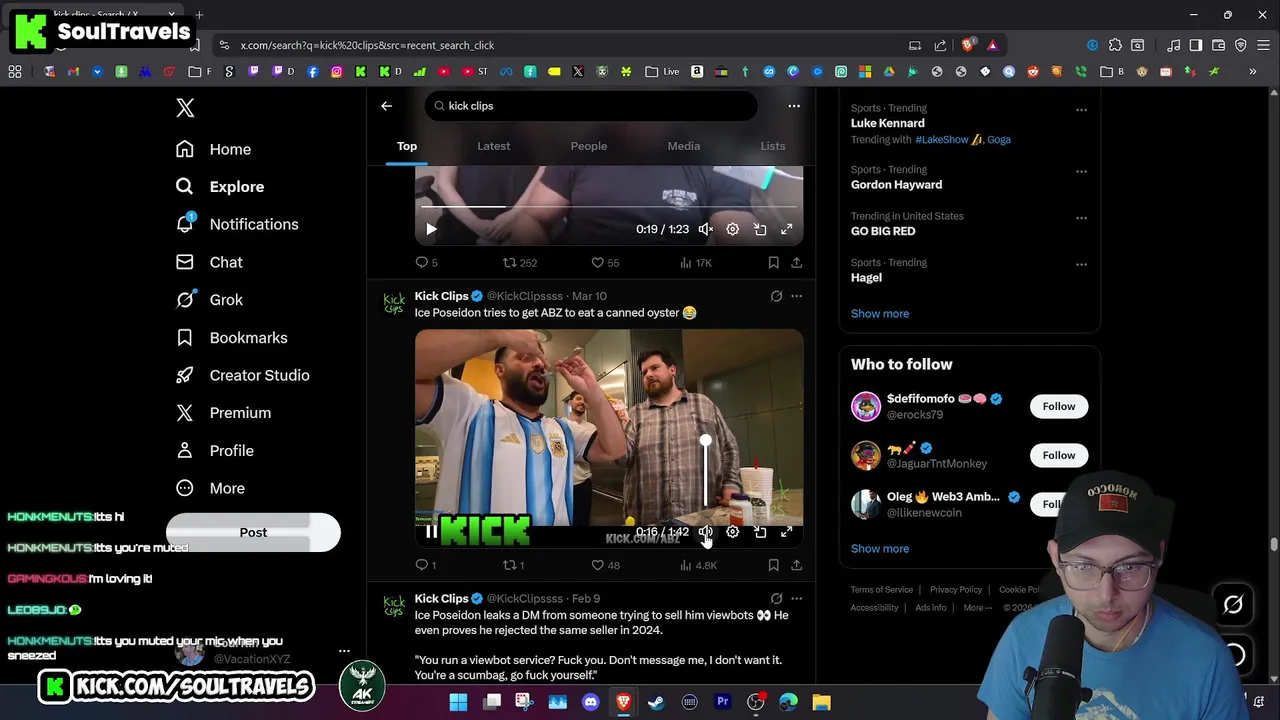Open settings gear on first video
The image size is (1280, 720).
(x=732, y=229)
